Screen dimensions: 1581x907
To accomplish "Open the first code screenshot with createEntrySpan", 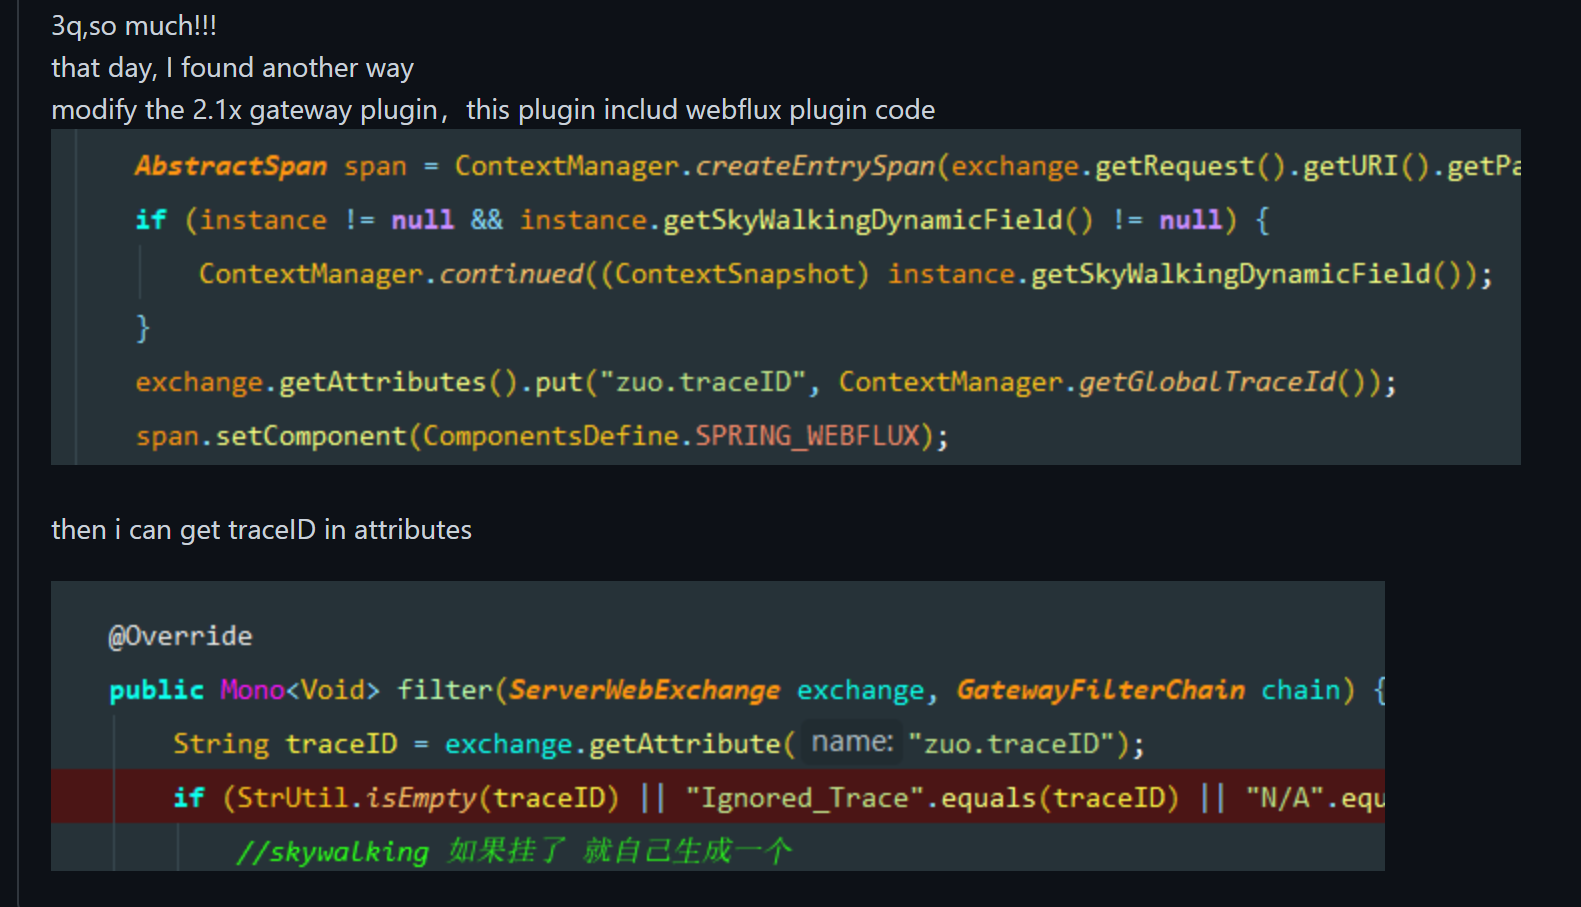I will (x=786, y=297).
